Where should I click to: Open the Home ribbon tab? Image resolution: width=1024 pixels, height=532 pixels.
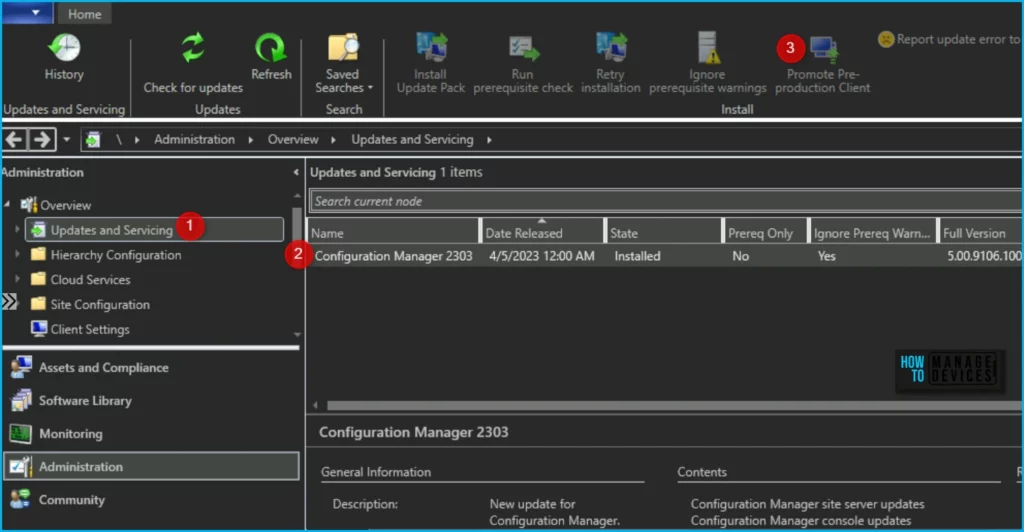(x=85, y=14)
